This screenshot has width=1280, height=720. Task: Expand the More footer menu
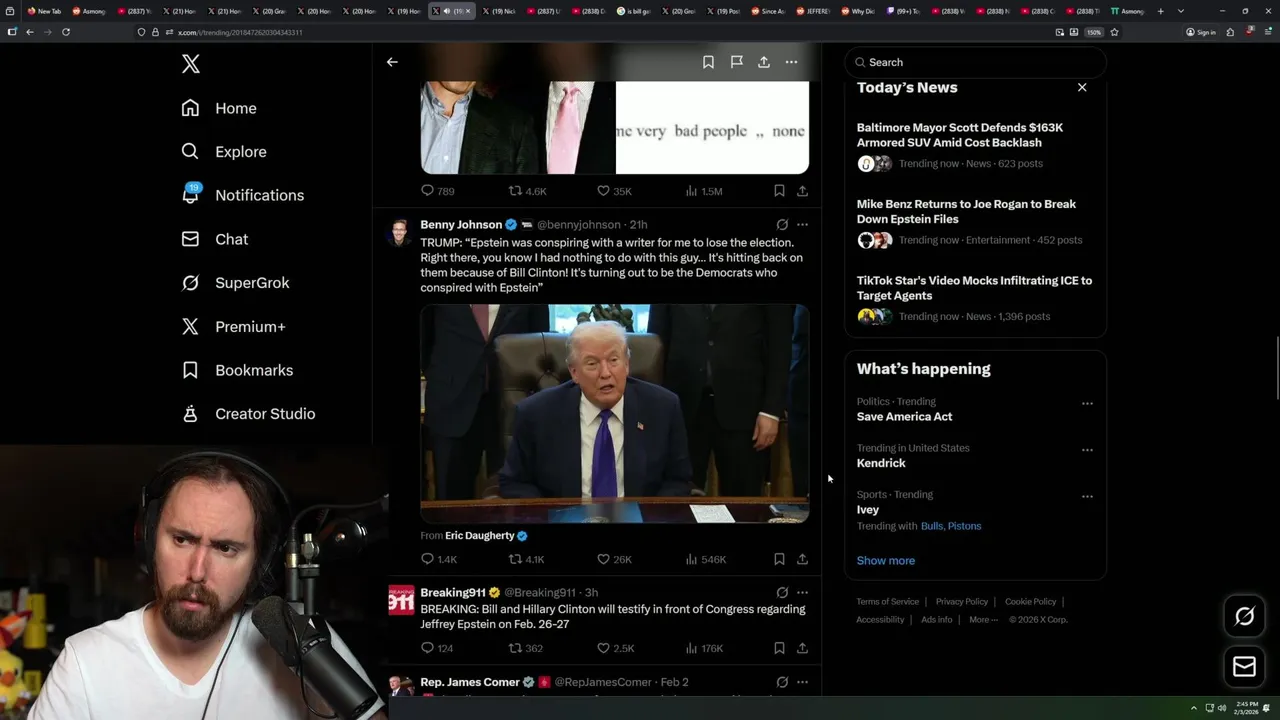(x=984, y=620)
